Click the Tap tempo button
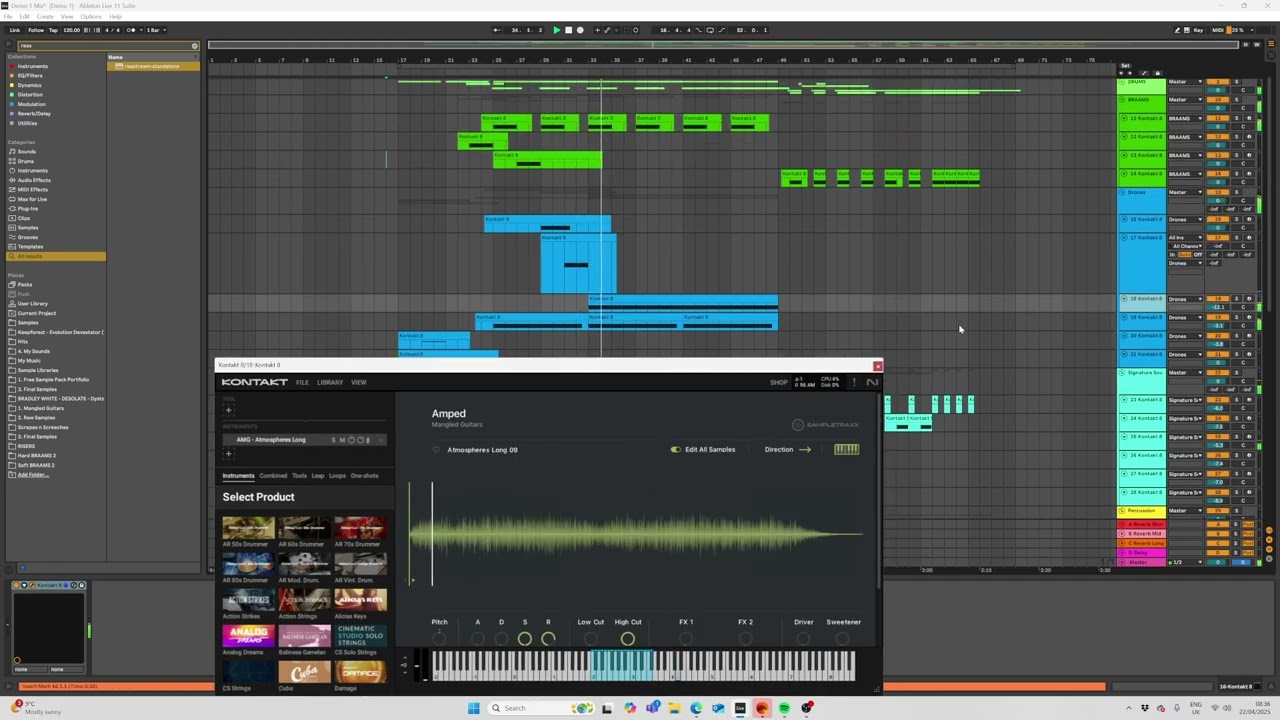1280x720 pixels. [54, 30]
